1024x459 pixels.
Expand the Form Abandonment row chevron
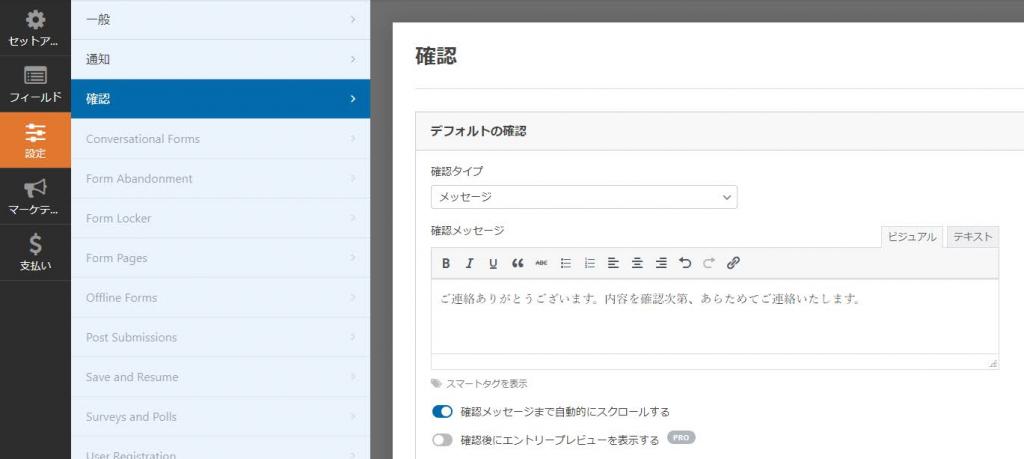(x=353, y=178)
